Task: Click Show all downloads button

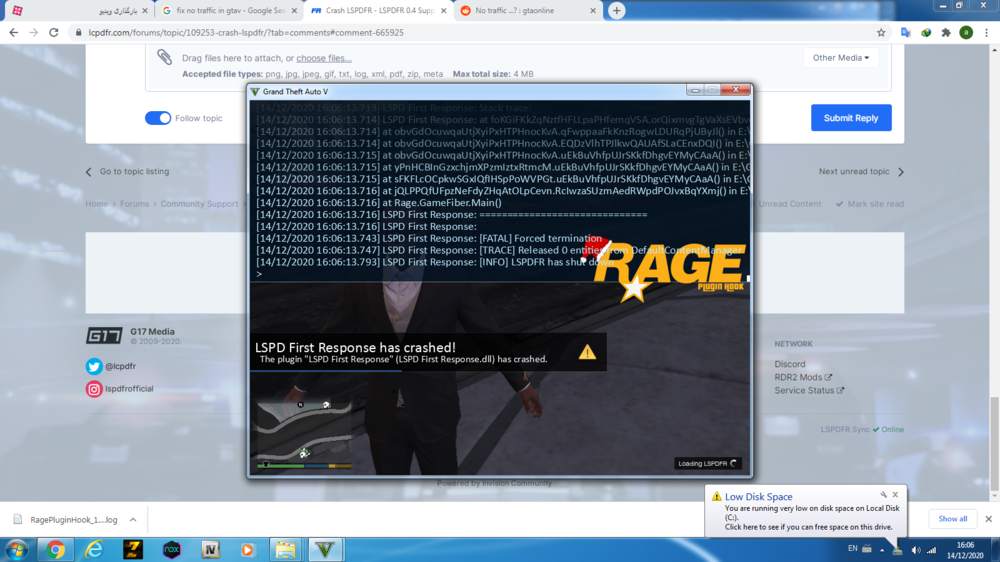Action: 952,519
